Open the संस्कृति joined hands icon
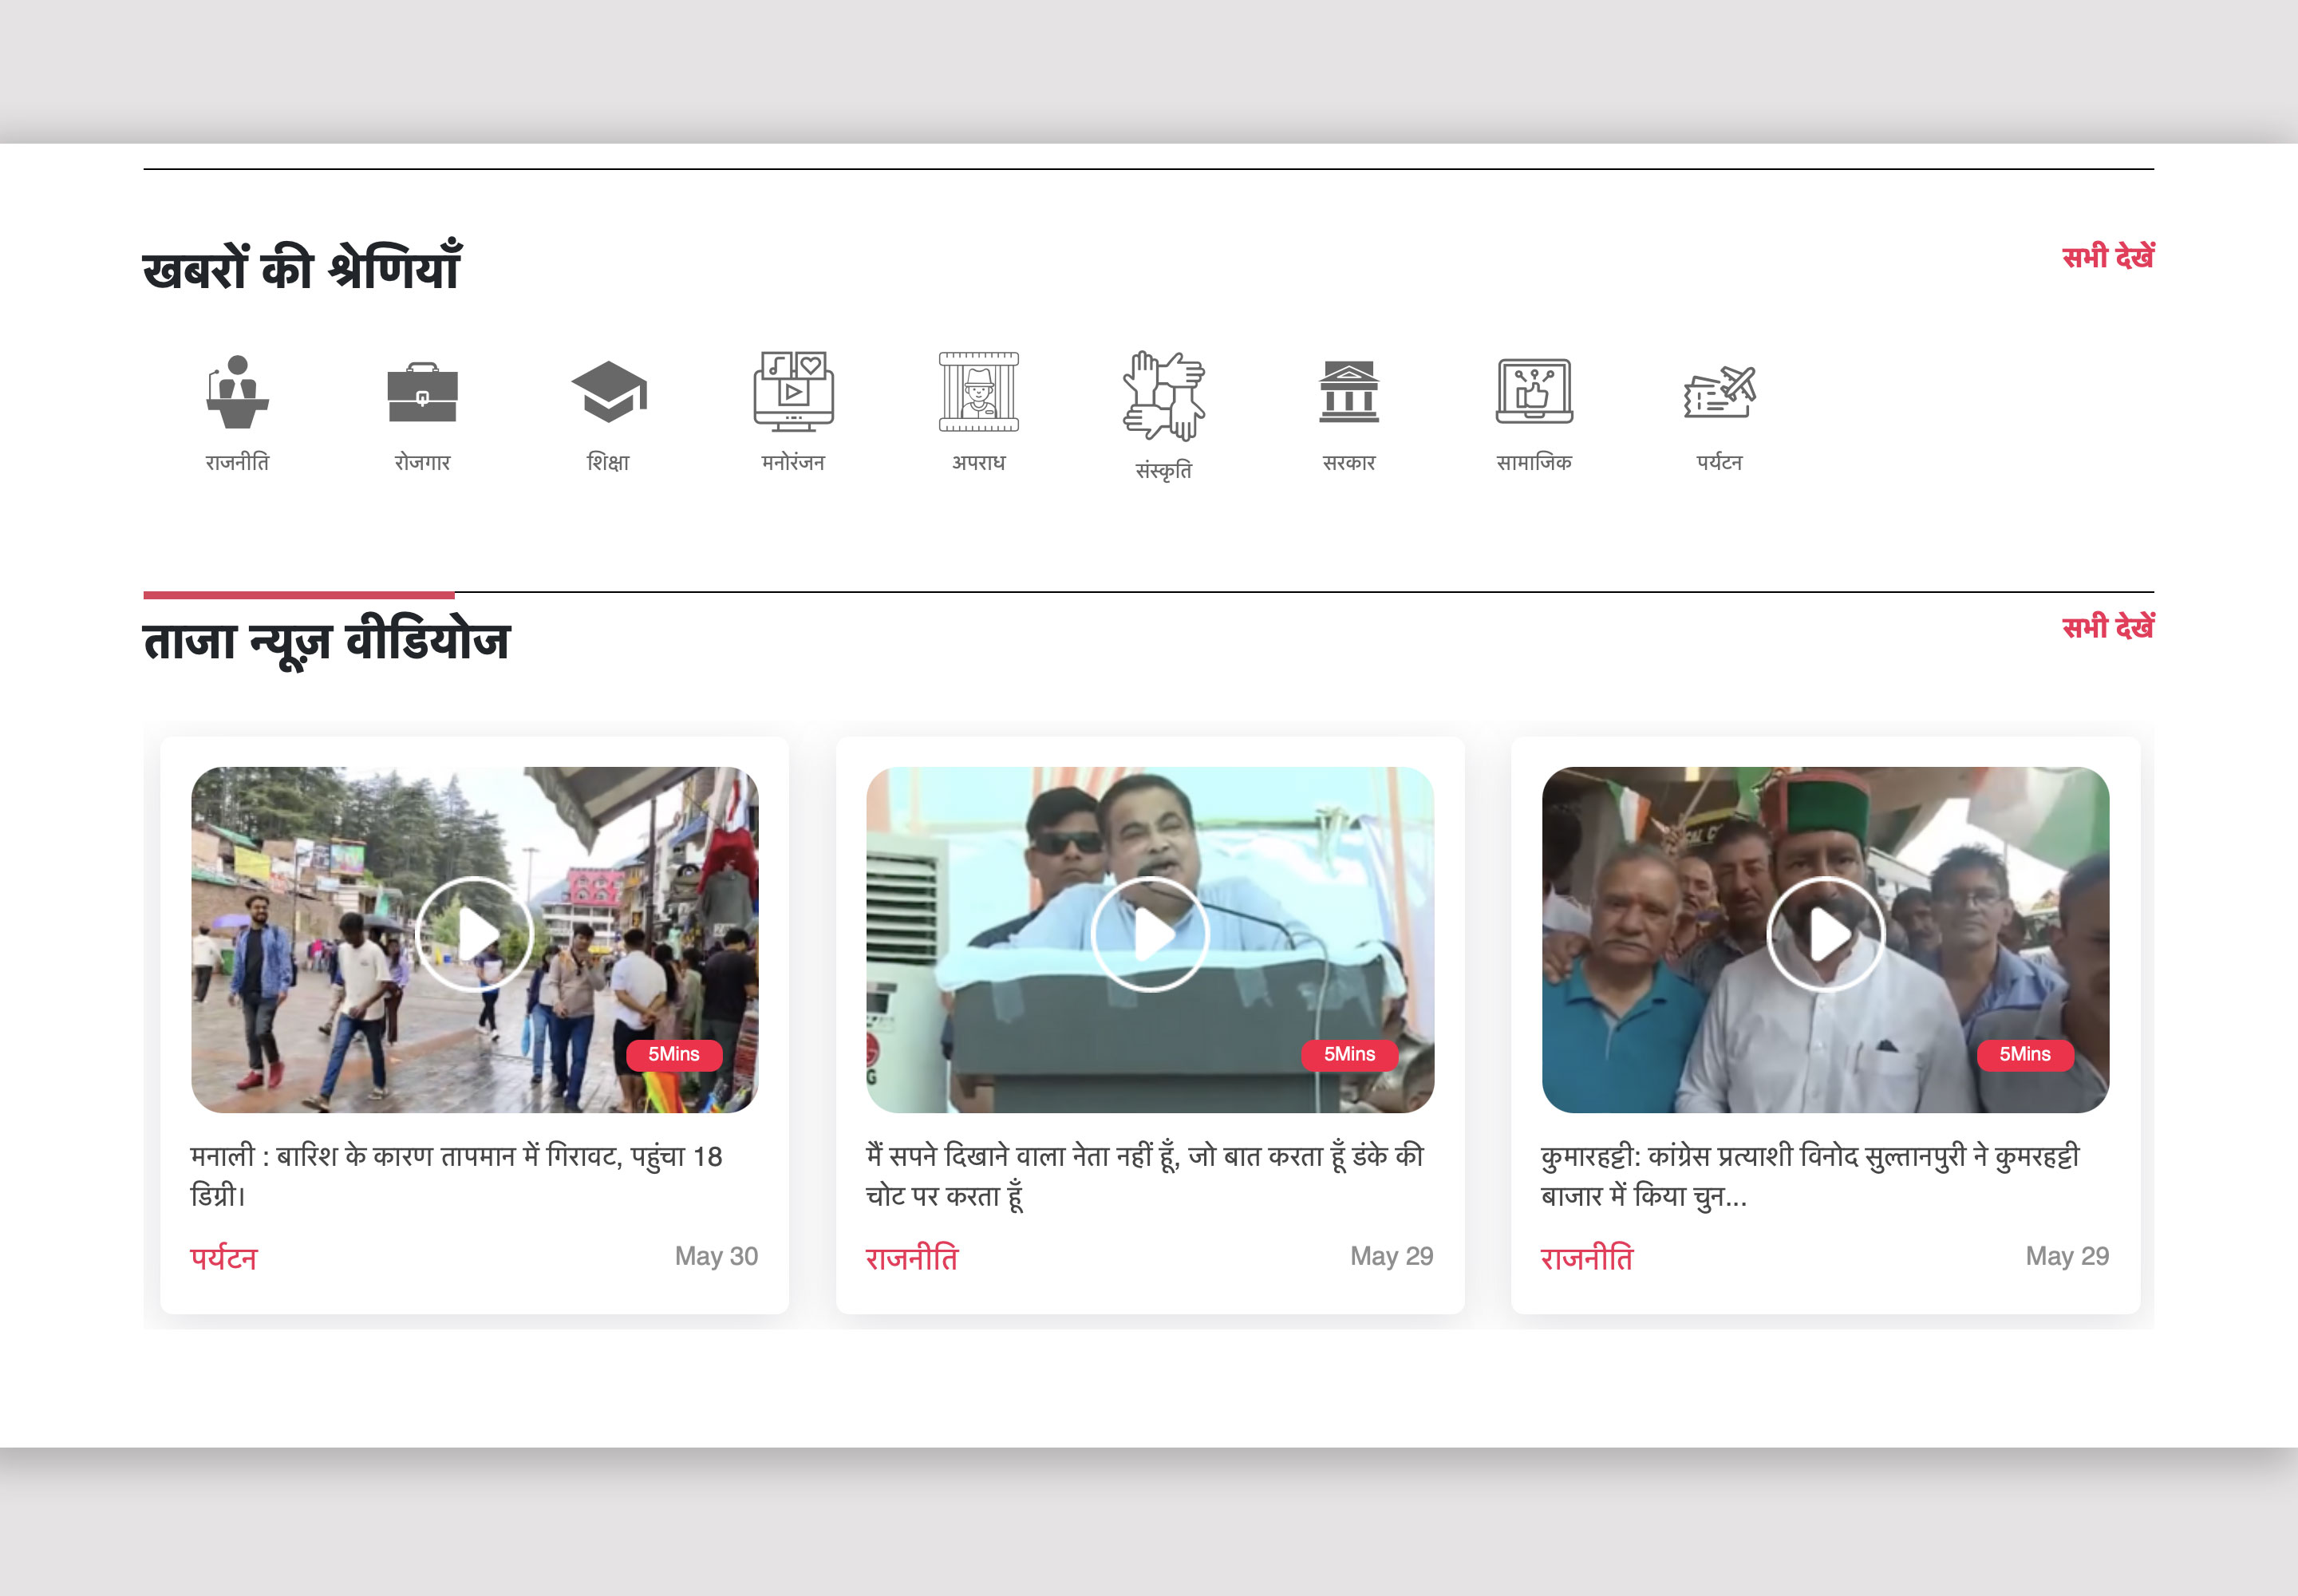2298x1596 pixels. pyautogui.click(x=1163, y=396)
